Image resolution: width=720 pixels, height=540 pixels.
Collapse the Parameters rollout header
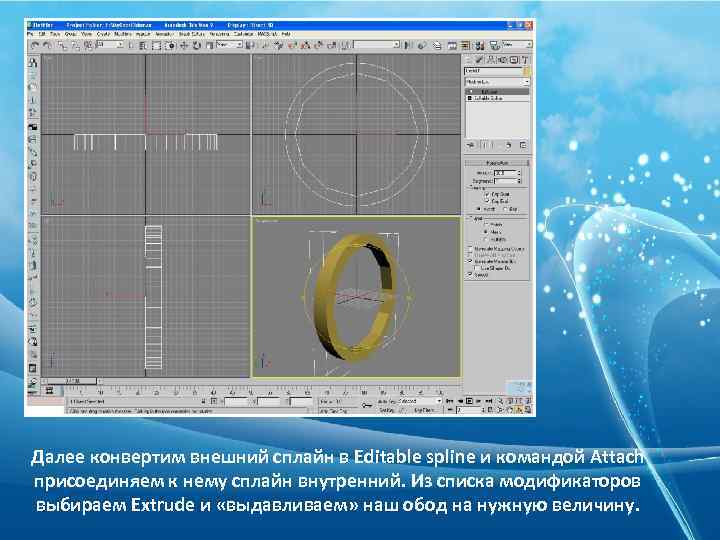497,163
